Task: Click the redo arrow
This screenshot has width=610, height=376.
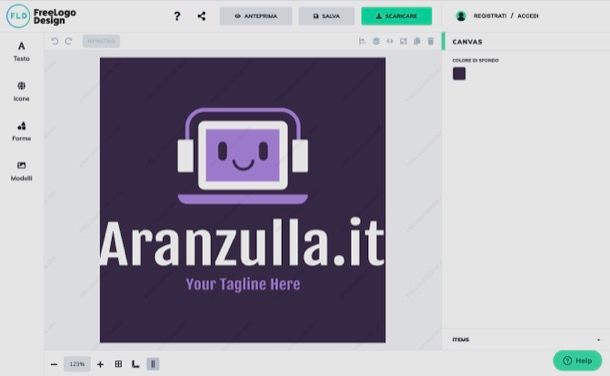Action: point(68,41)
